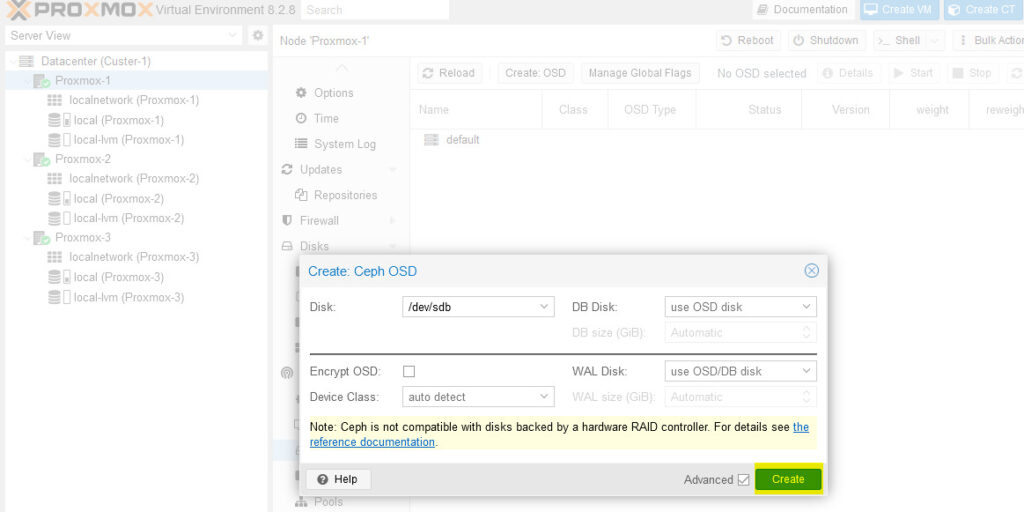
Task: Collapse the Proxmox-3 node expander
Action: point(27,238)
